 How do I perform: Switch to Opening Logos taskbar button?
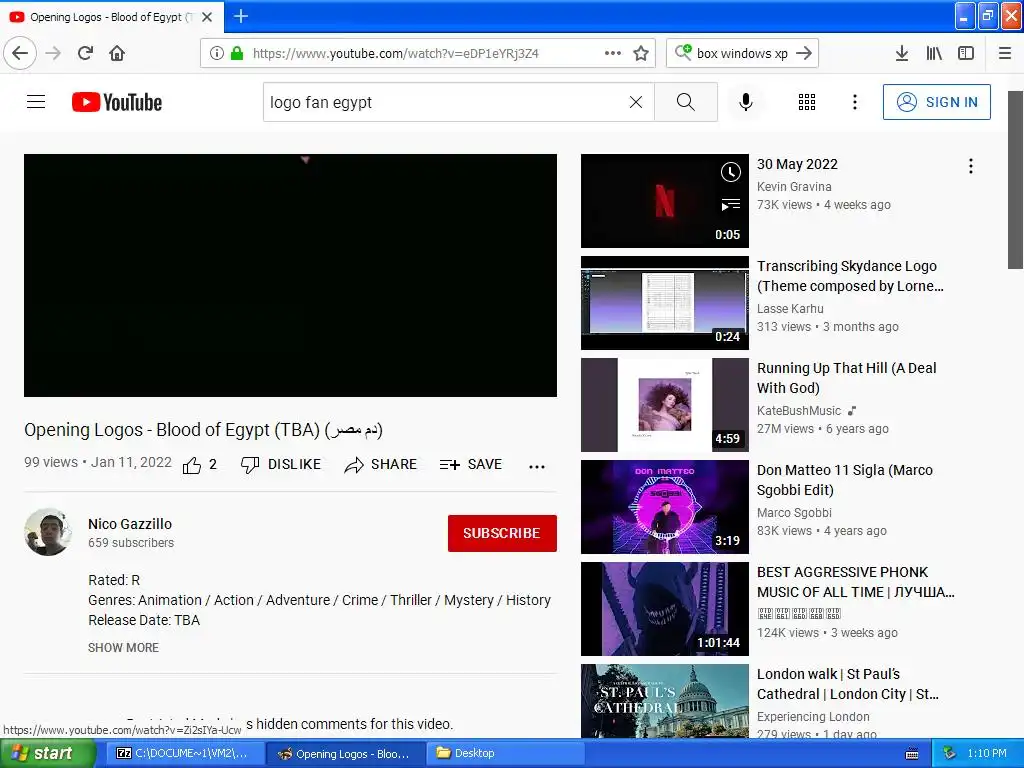[x=345, y=753]
